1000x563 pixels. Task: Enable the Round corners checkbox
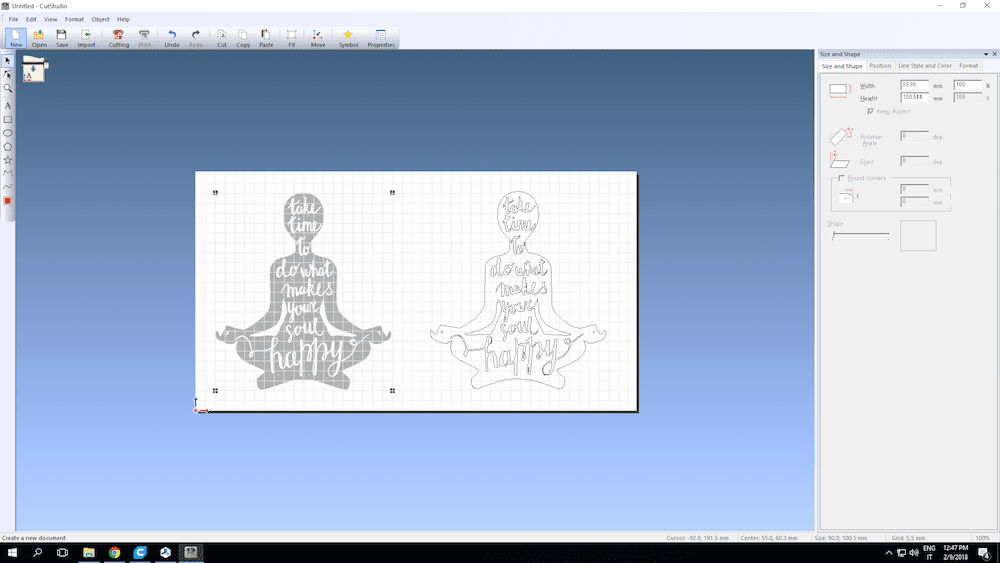coord(841,178)
